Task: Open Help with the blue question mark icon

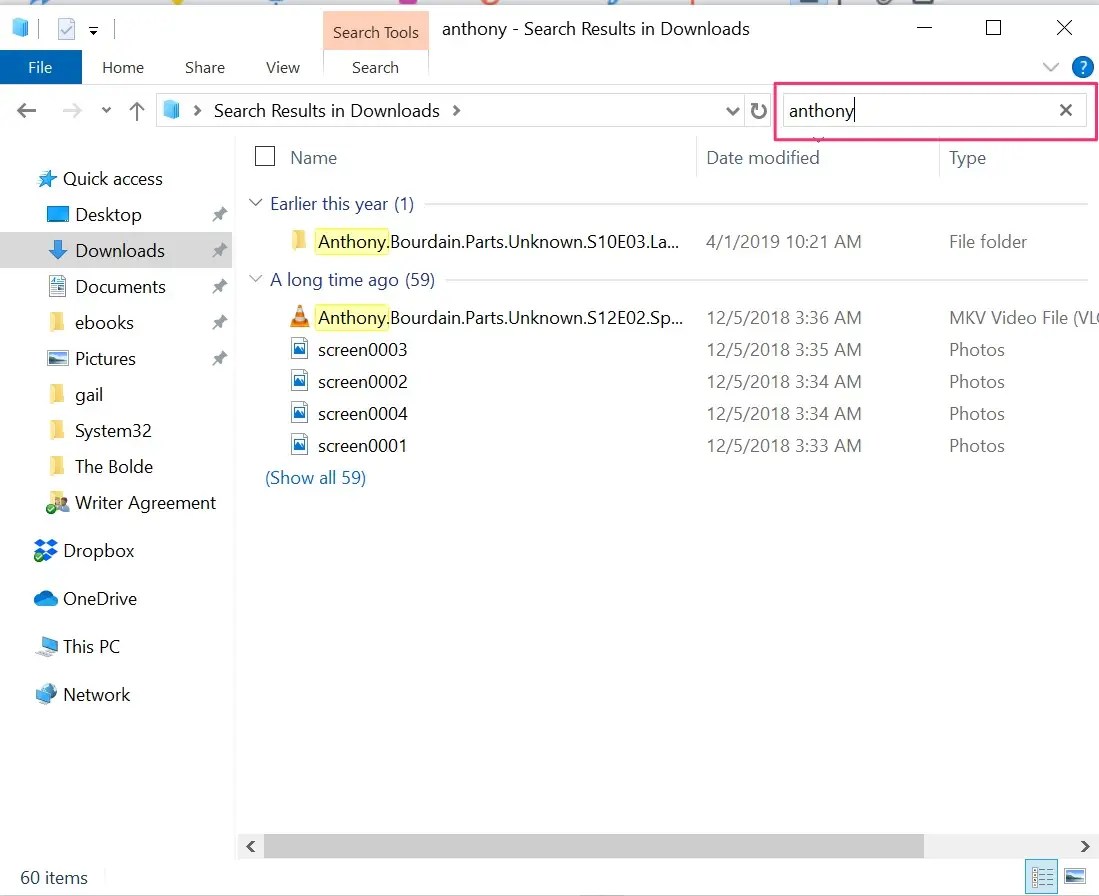Action: tap(1082, 67)
